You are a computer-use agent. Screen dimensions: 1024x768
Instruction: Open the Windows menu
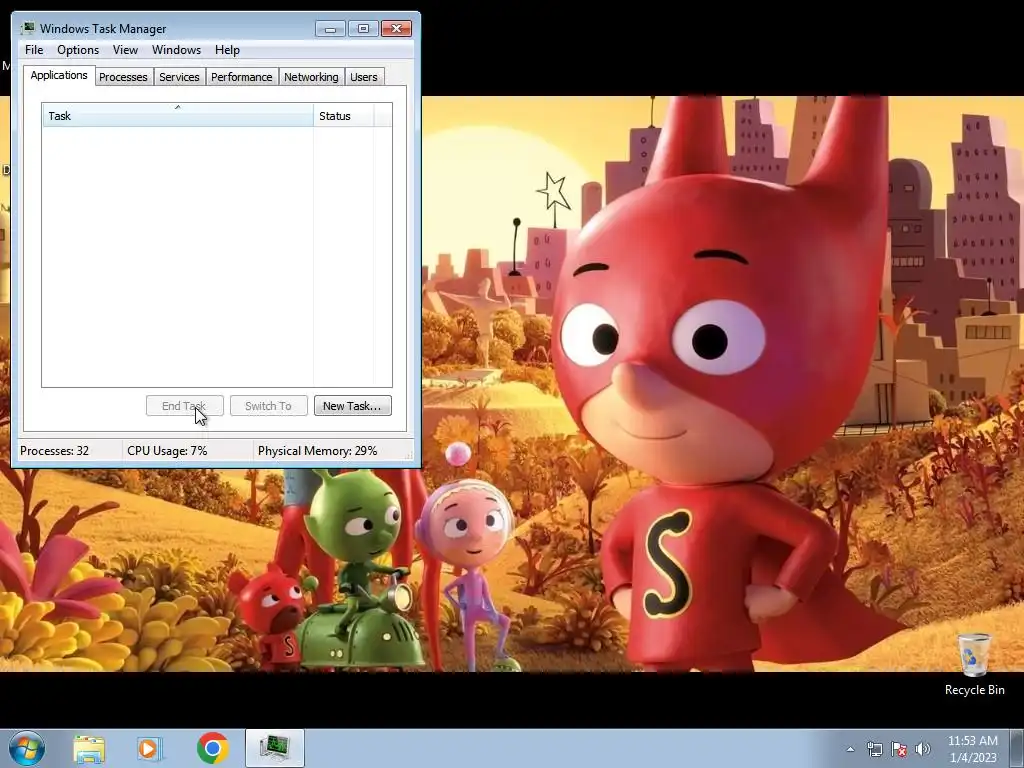[176, 50]
